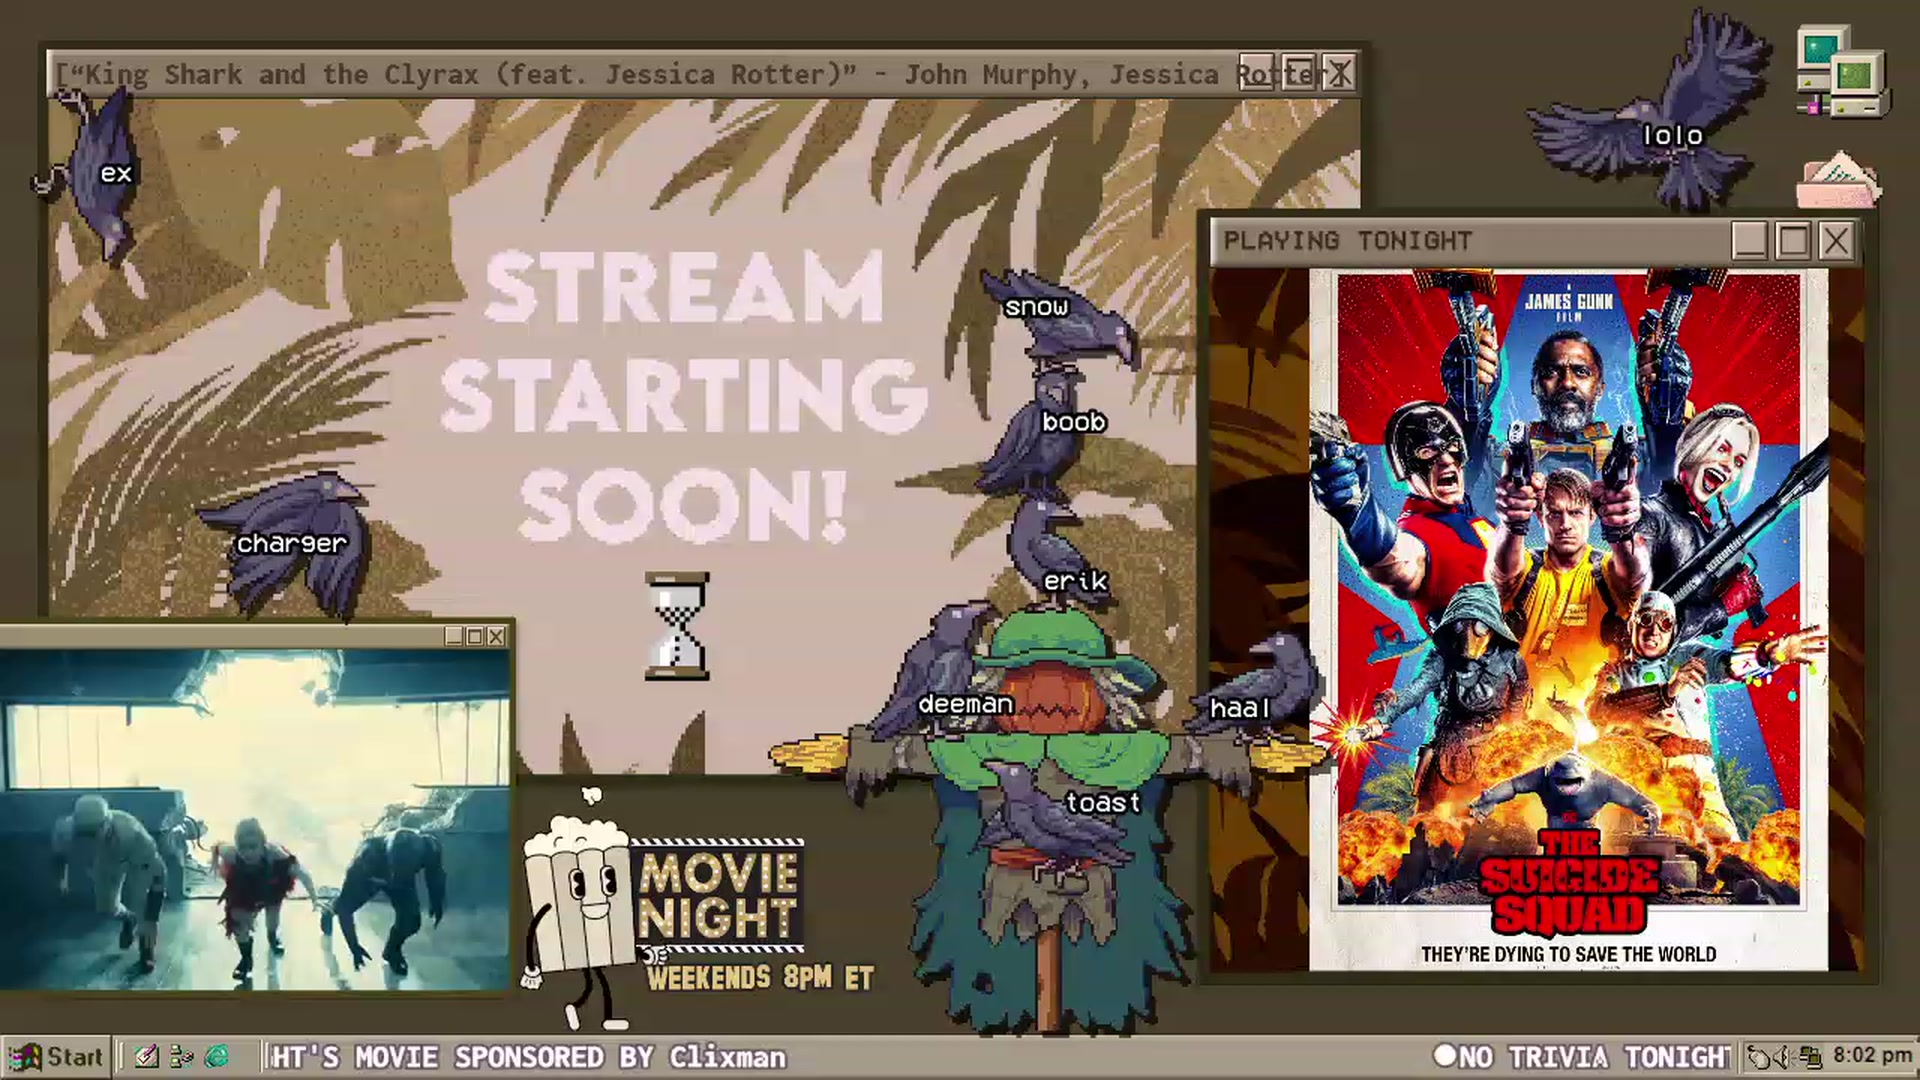Open the Start menu button
Viewport: 1920px width, 1080px height.
(55, 1057)
